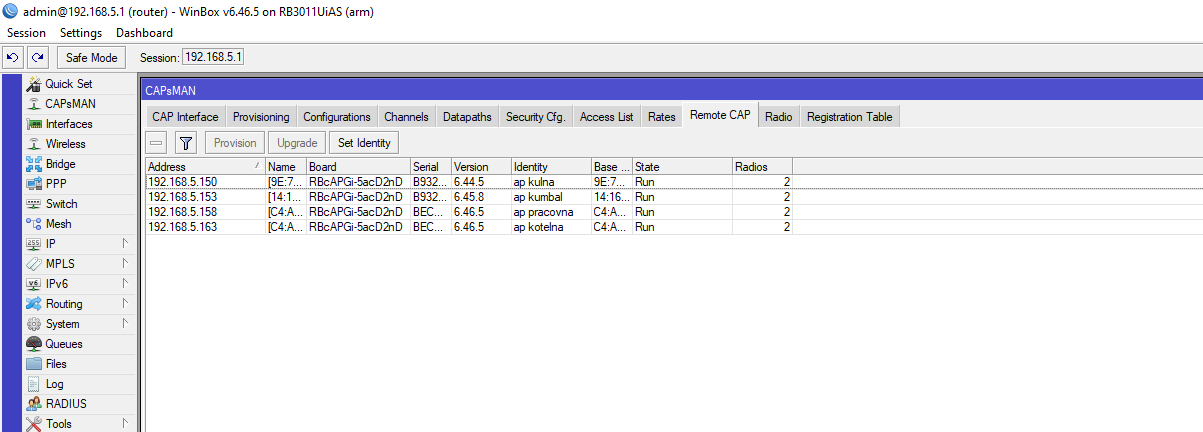The image size is (1203, 432).
Task: Click the Filter funnel icon
Action: pos(186,143)
